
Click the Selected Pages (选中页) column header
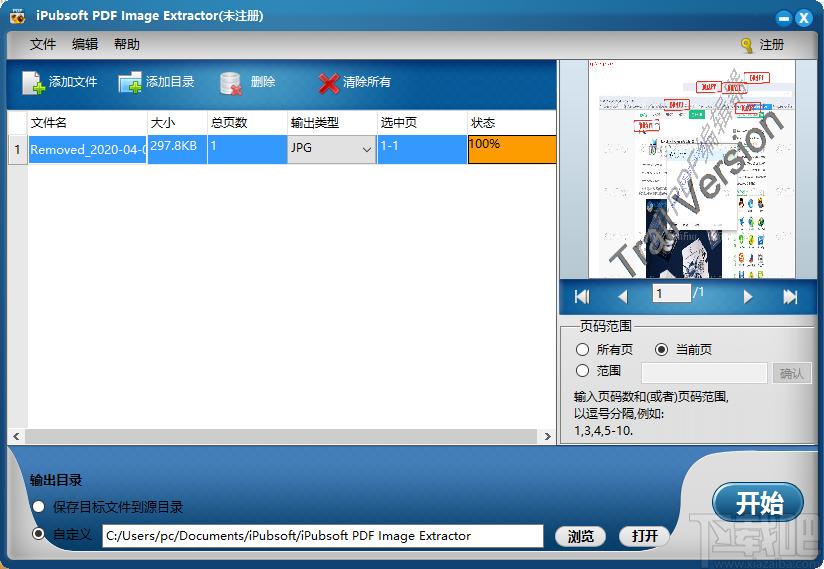click(422, 122)
